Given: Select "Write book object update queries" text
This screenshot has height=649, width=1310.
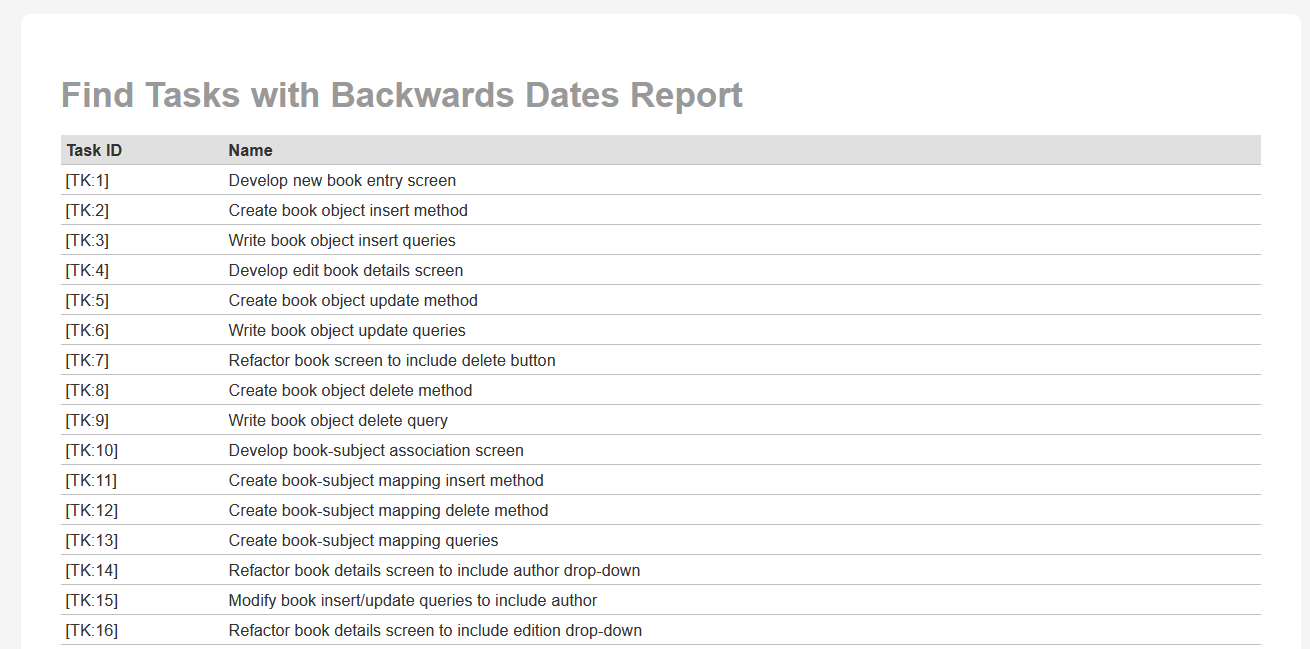Looking at the screenshot, I should (x=347, y=330).
